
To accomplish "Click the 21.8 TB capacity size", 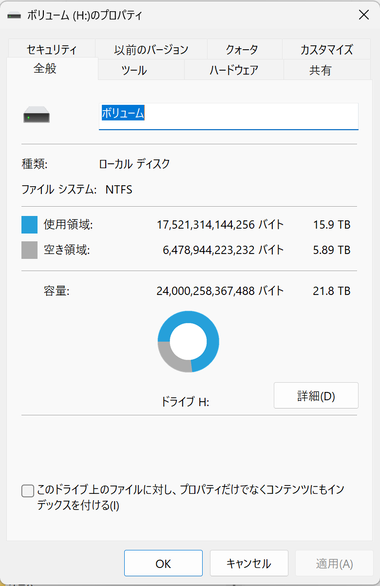I will click(332, 291).
